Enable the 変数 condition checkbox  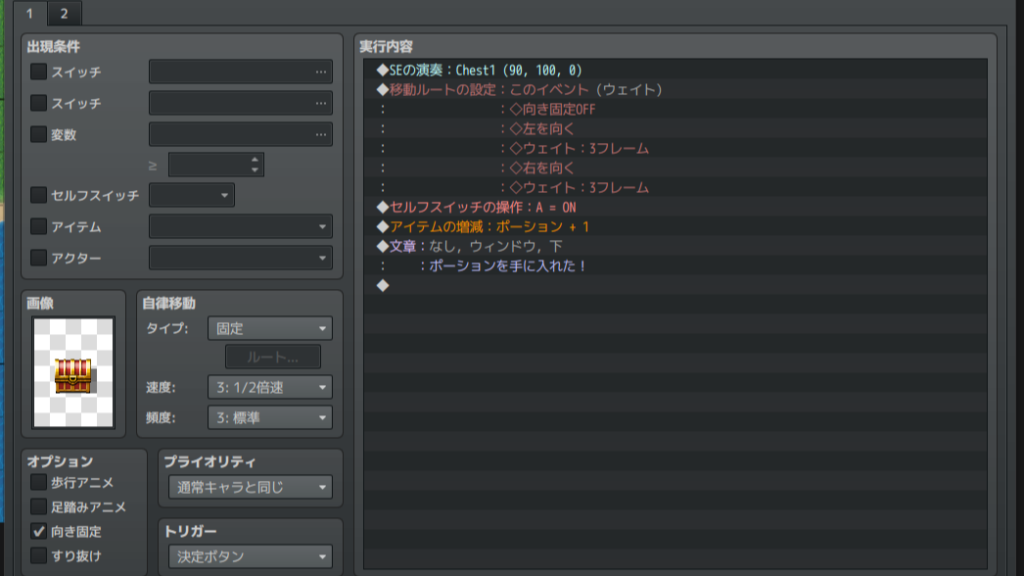point(39,134)
